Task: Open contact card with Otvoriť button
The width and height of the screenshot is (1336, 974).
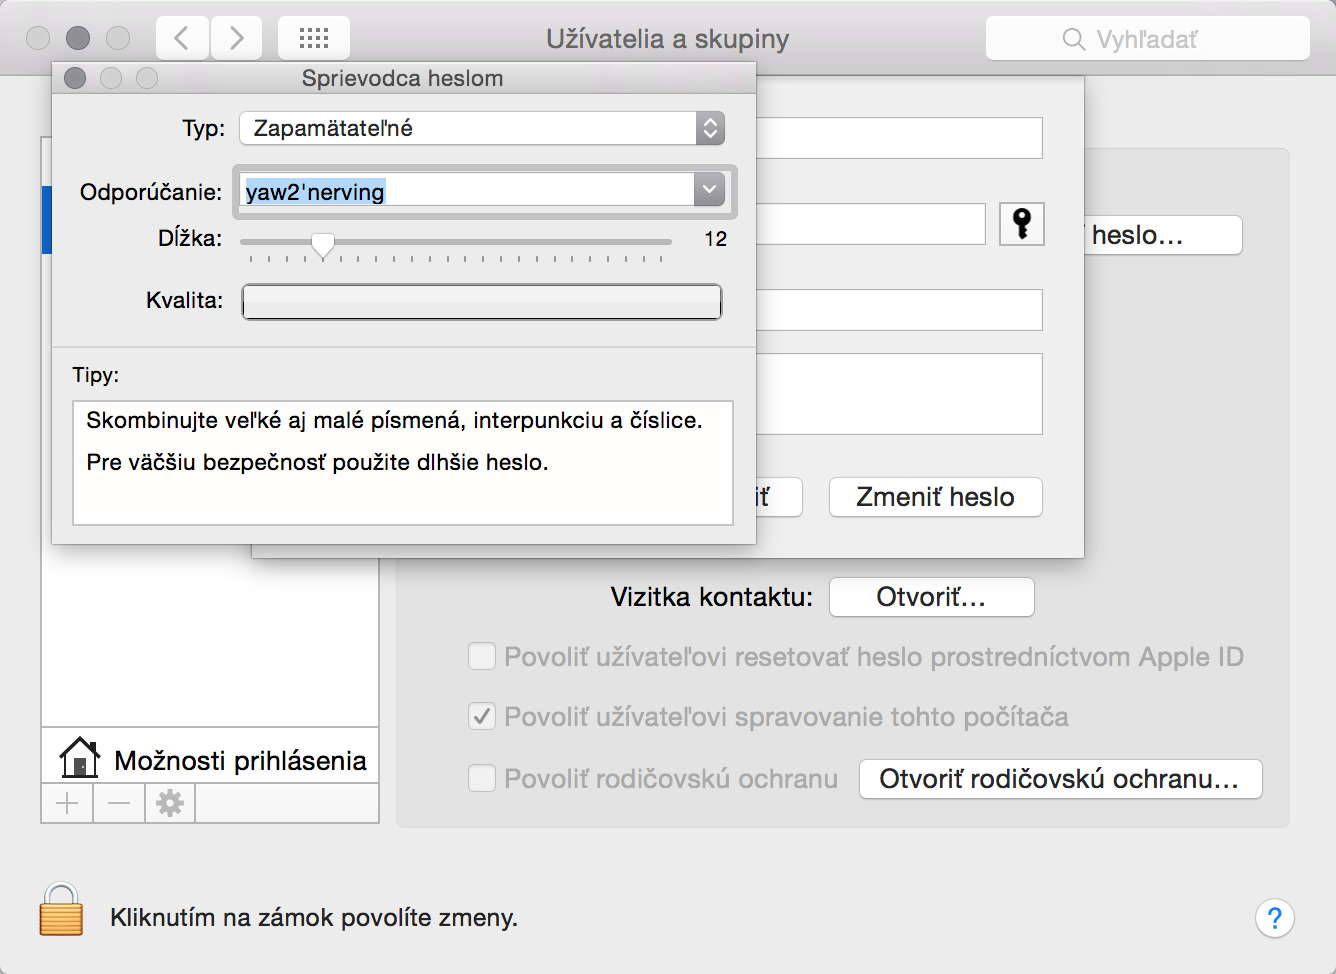Action: click(931, 597)
